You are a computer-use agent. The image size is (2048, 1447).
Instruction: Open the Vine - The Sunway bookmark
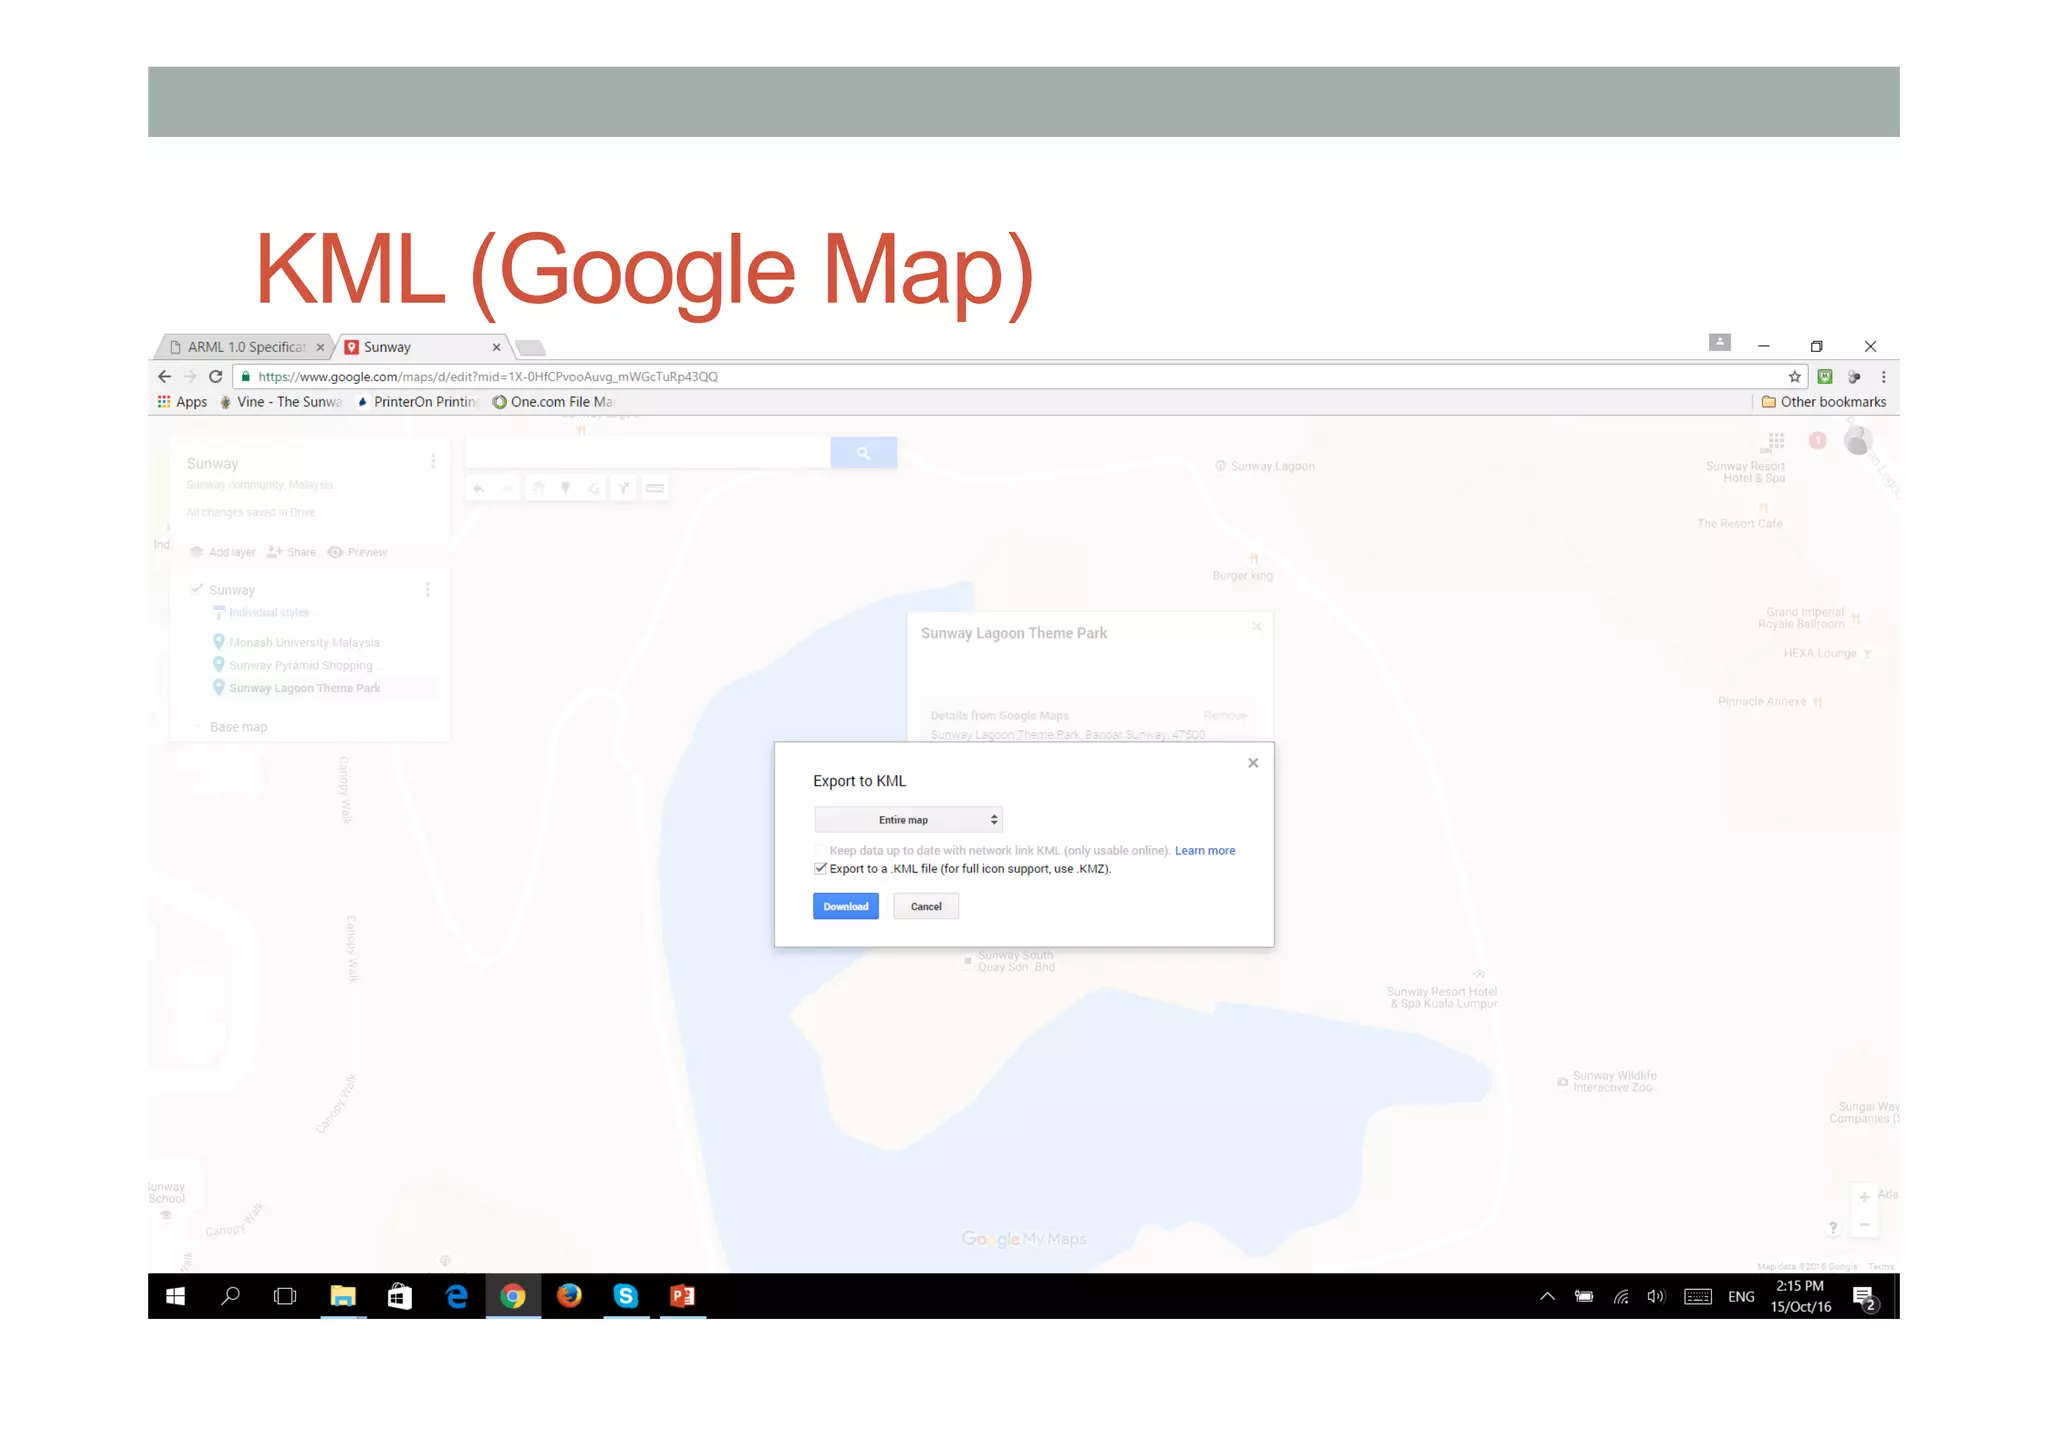281,402
